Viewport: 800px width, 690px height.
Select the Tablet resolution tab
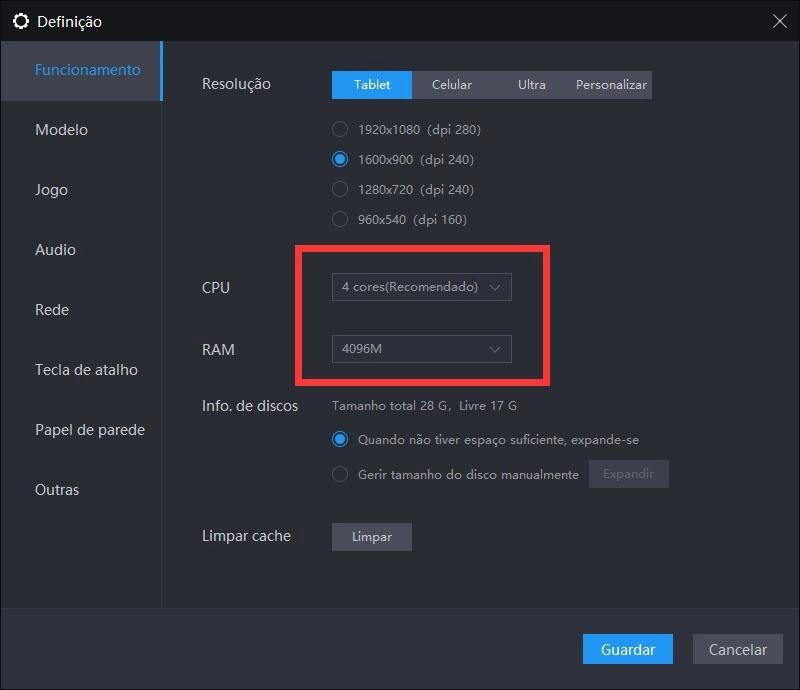click(372, 85)
